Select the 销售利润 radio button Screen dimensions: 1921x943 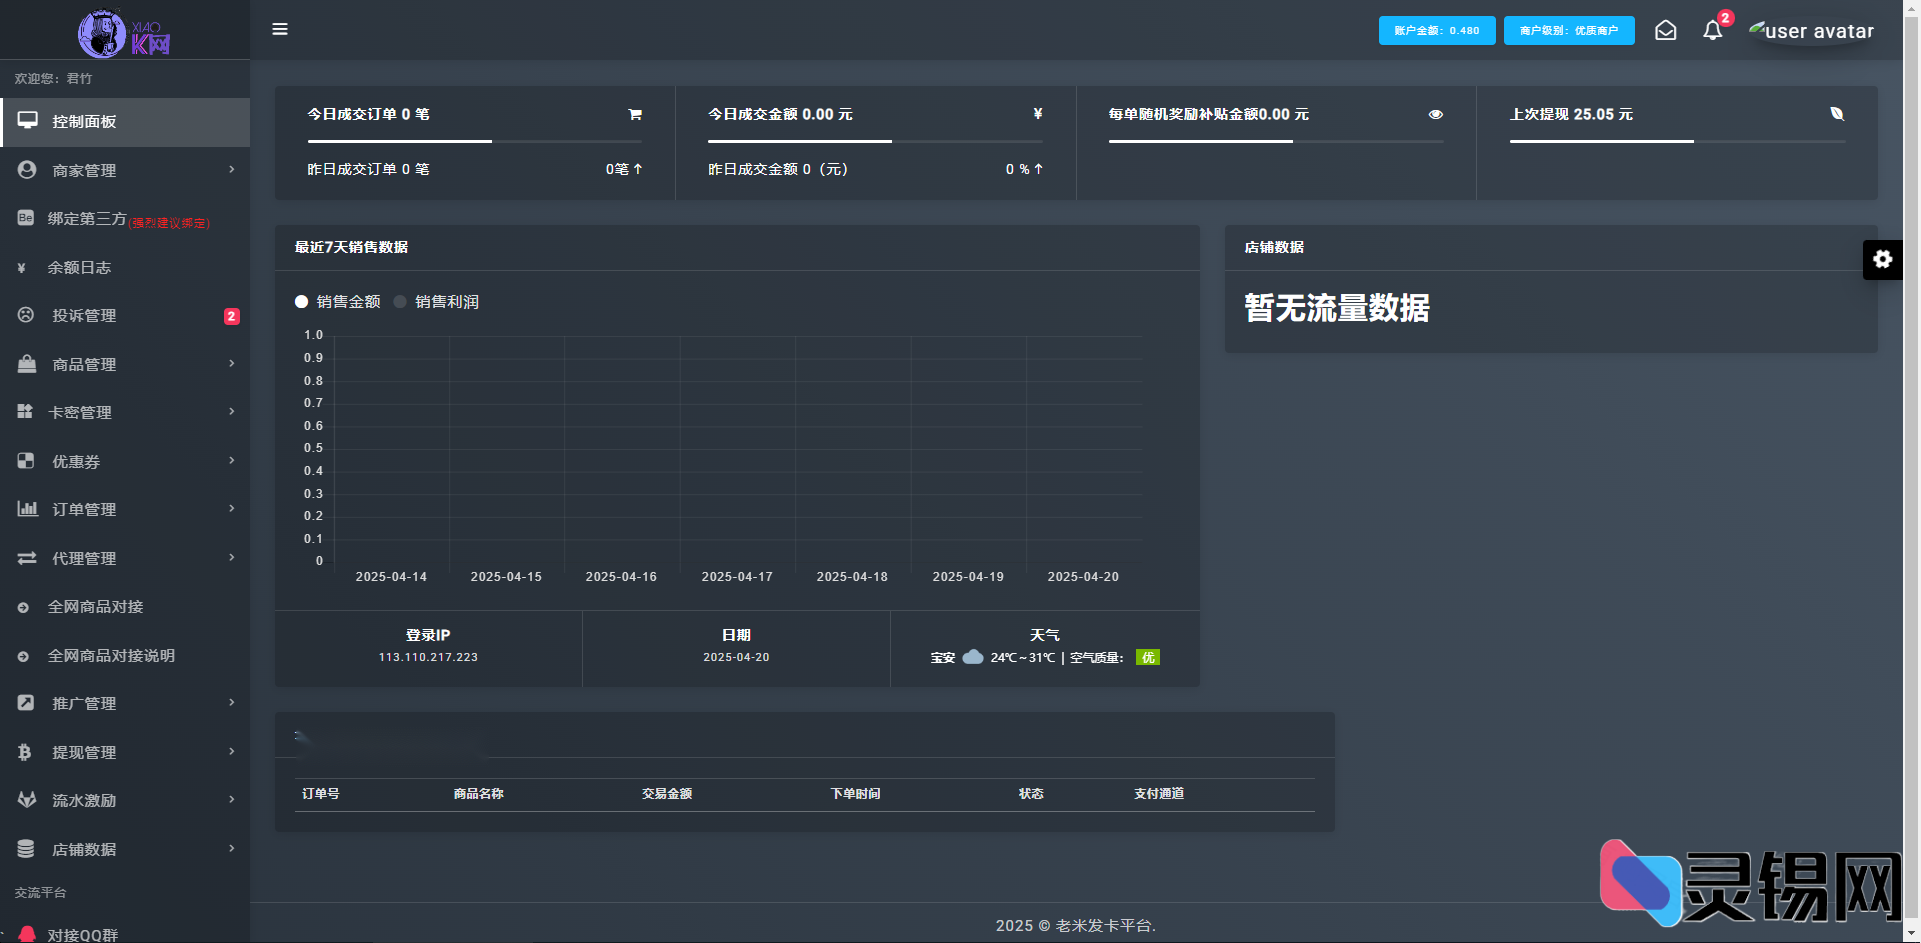tap(401, 301)
